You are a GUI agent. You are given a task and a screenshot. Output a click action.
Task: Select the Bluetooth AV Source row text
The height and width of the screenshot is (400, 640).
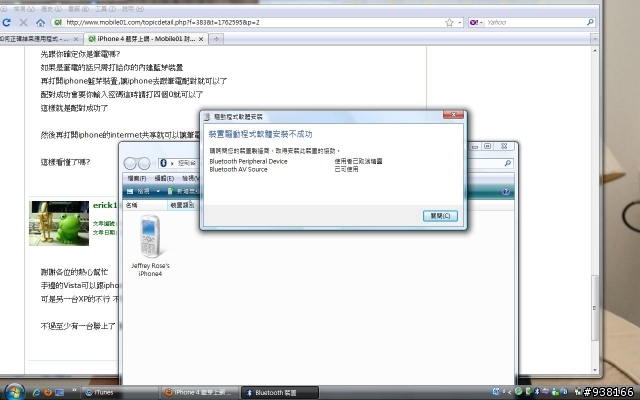[x=238, y=169]
